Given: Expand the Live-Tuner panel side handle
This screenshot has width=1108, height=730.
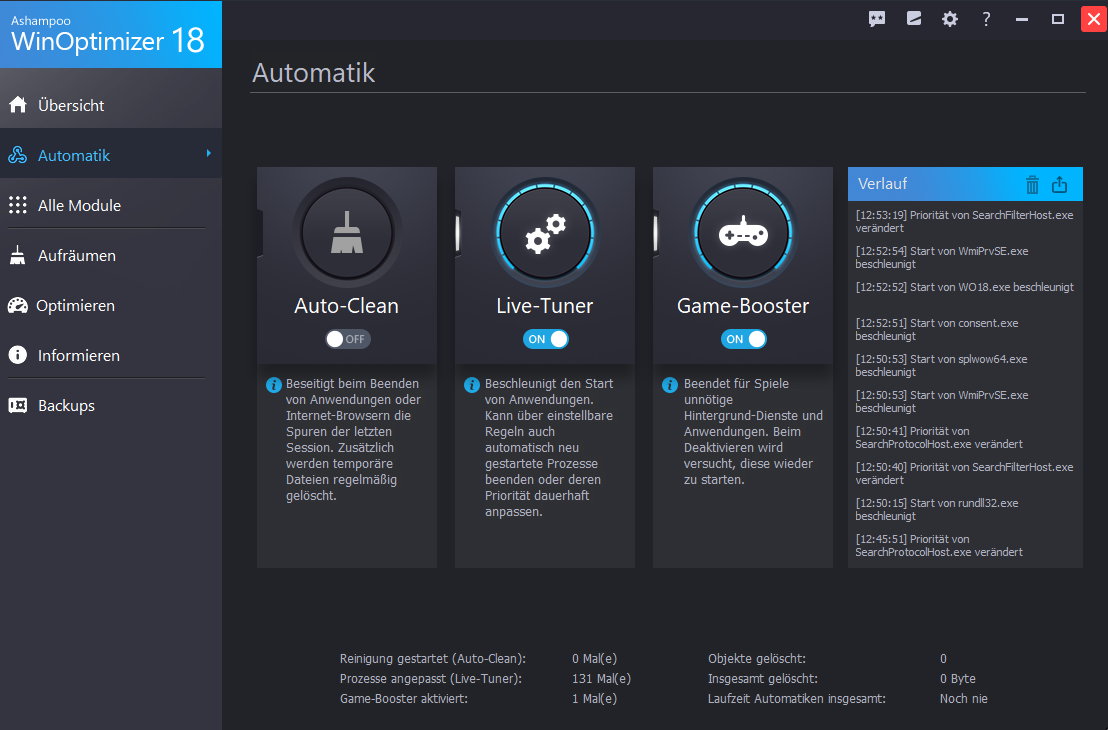Looking at the screenshot, I should pyautogui.click(x=458, y=229).
